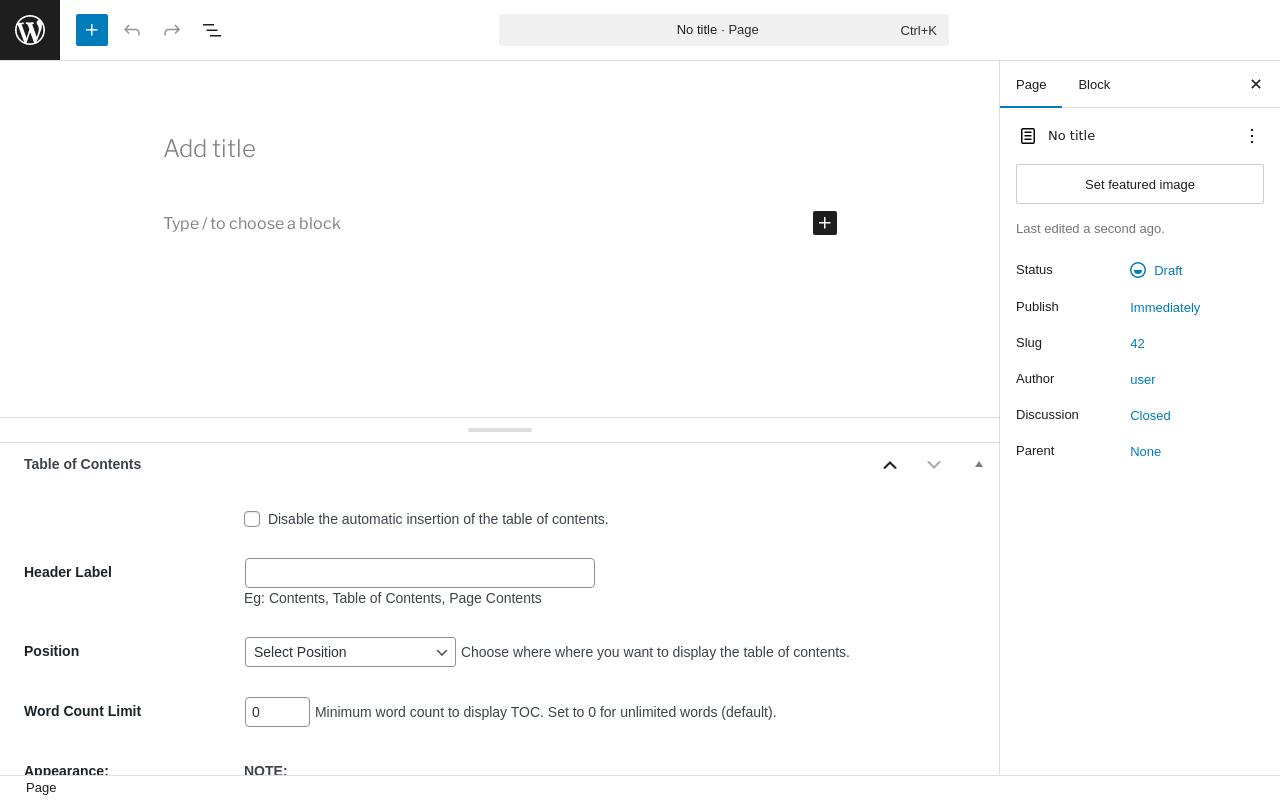Move Table of Contents panel up
Image resolution: width=1280 pixels, height=800 pixels.
click(x=890, y=465)
